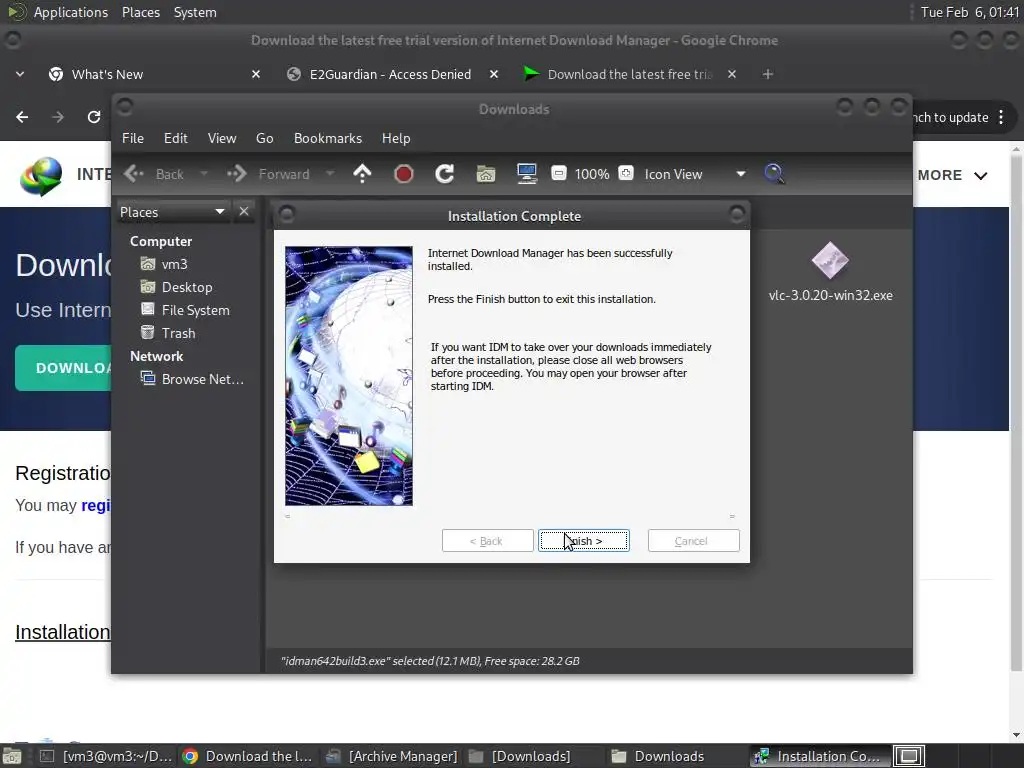Expand the MORE menu on IDM site

click(x=952, y=175)
